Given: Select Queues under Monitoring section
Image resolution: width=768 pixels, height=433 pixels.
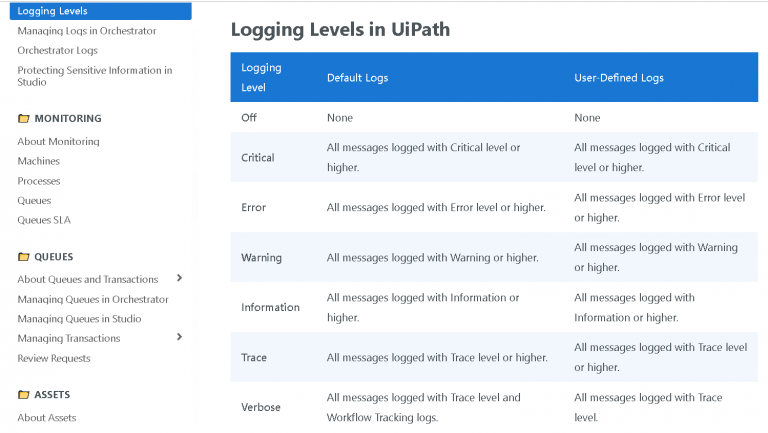Looking at the screenshot, I should pyautogui.click(x=34, y=200).
